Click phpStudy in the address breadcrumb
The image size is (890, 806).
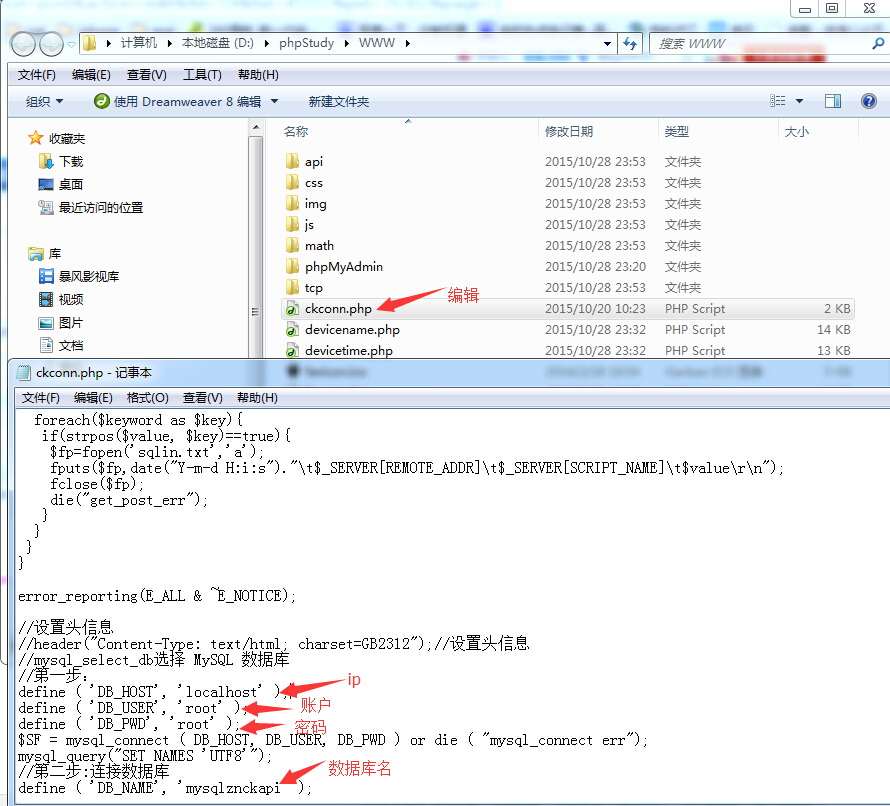(x=307, y=43)
